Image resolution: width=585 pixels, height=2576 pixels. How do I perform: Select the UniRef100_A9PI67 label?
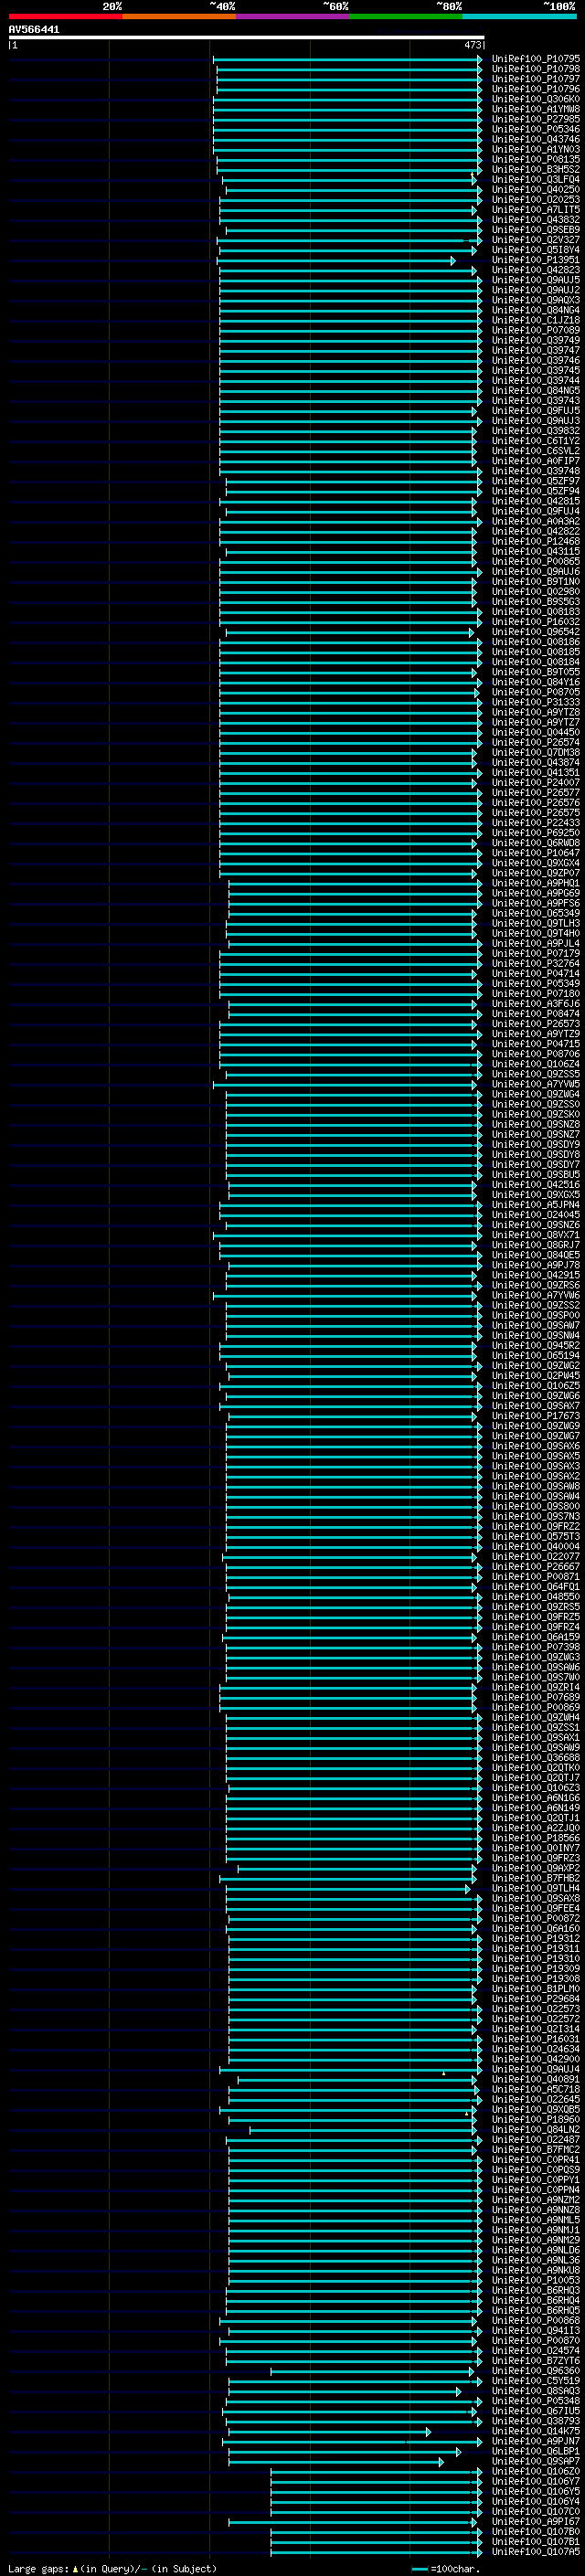(x=536, y=2521)
